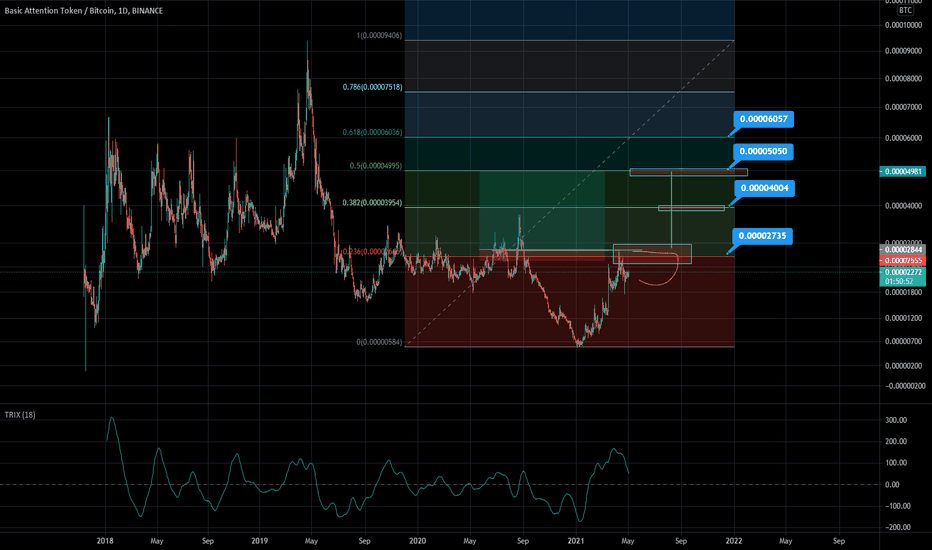
Task: Select the 0.00007000 price scale label
Action: (903, 107)
